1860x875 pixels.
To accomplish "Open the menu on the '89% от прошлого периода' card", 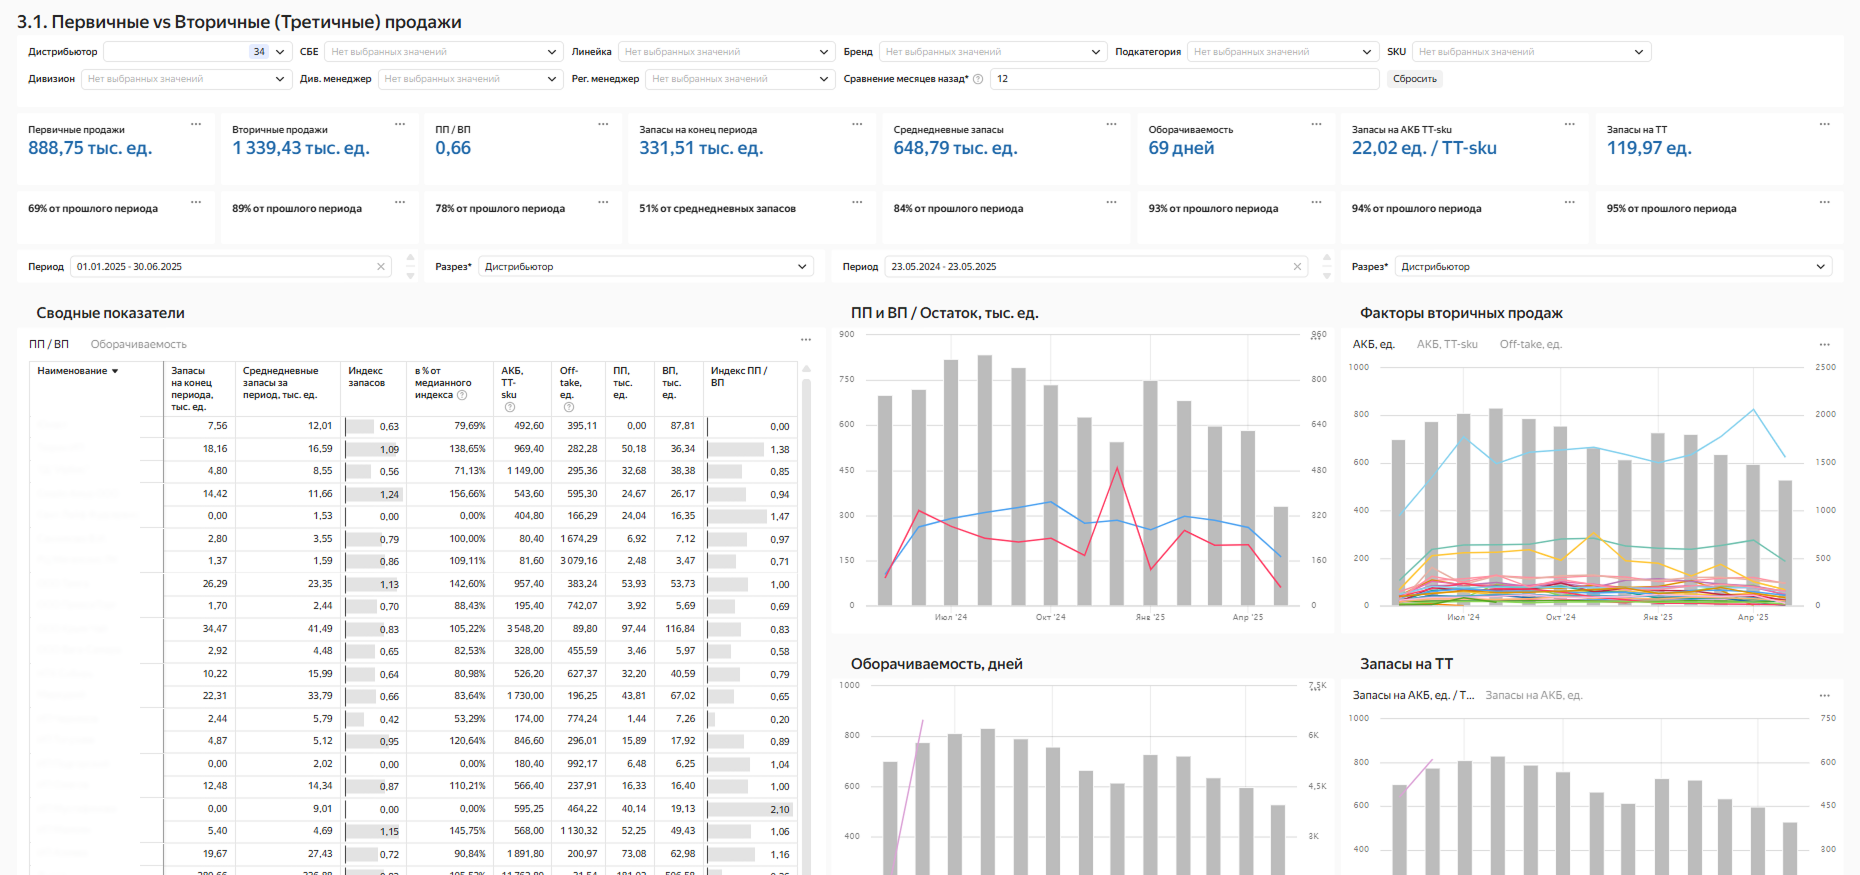I will click(400, 202).
